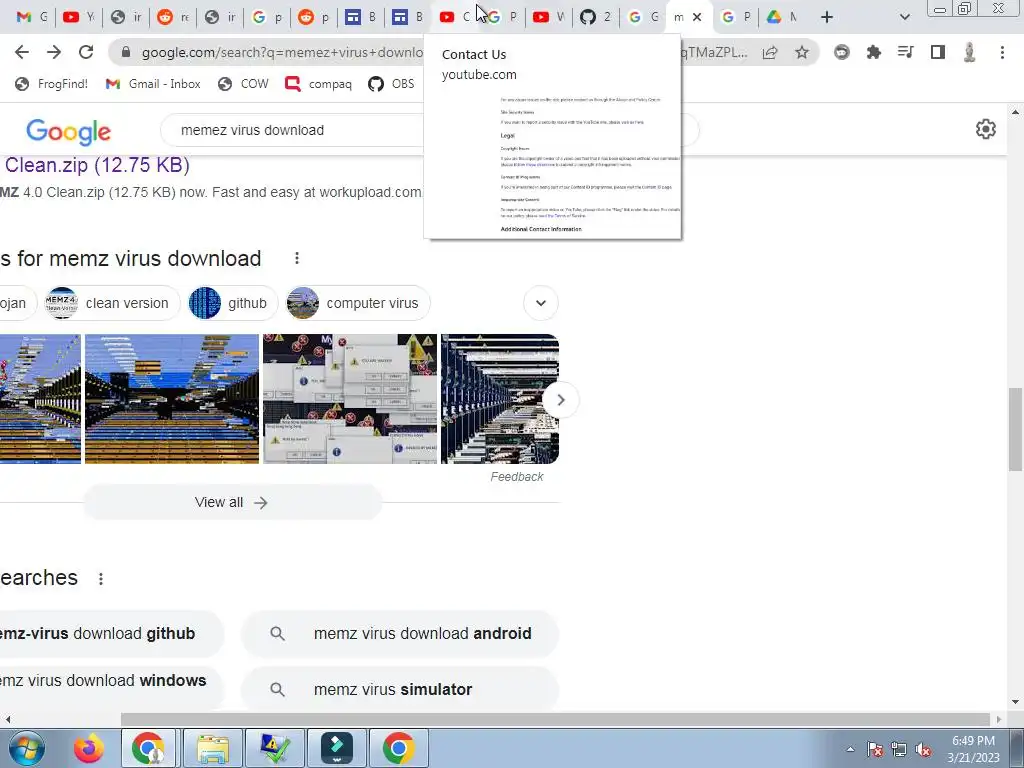Open the Chrome three-dot menu
This screenshot has height=768, width=1024.
pos(1002,52)
